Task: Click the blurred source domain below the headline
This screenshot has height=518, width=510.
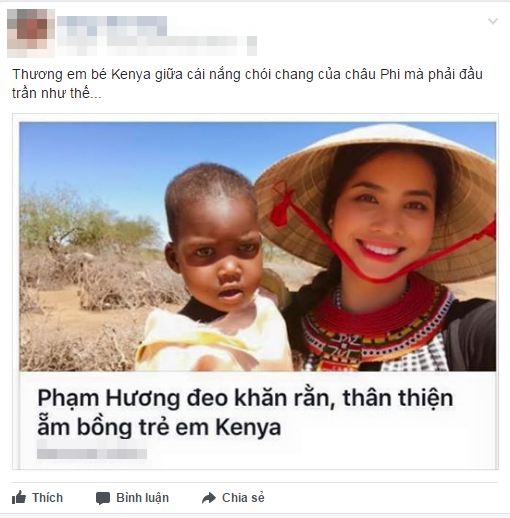Action: [92, 454]
